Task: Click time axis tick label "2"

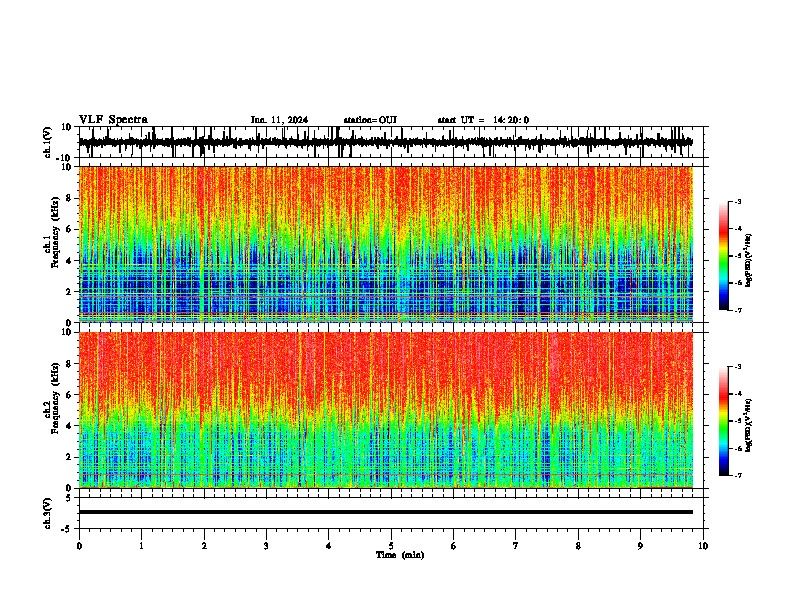Action: click(x=204, y=546)
